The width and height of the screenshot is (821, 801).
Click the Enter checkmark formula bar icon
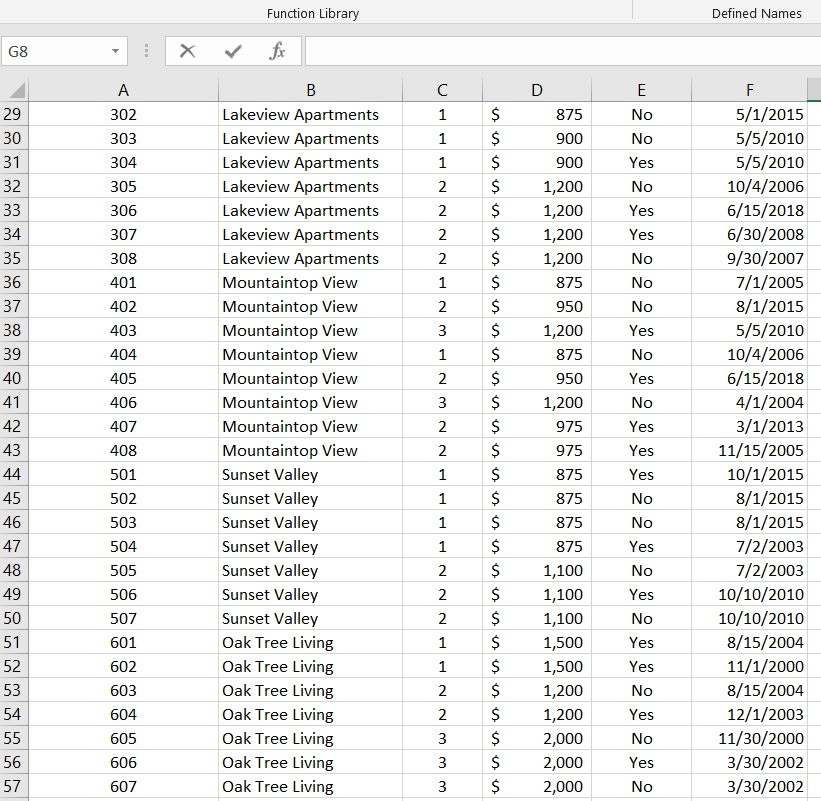[233, 51]
